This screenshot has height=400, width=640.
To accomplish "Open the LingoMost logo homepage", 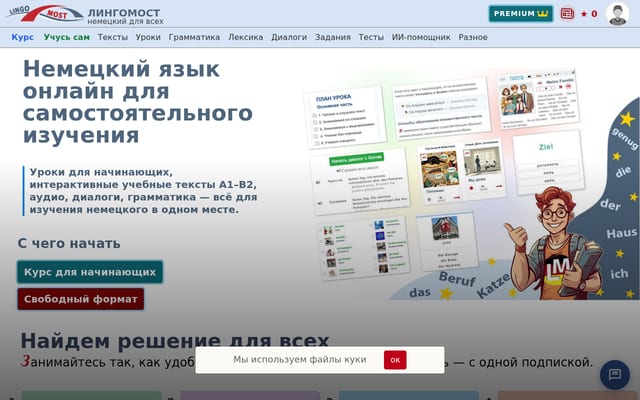I will [x=45, y=13].
